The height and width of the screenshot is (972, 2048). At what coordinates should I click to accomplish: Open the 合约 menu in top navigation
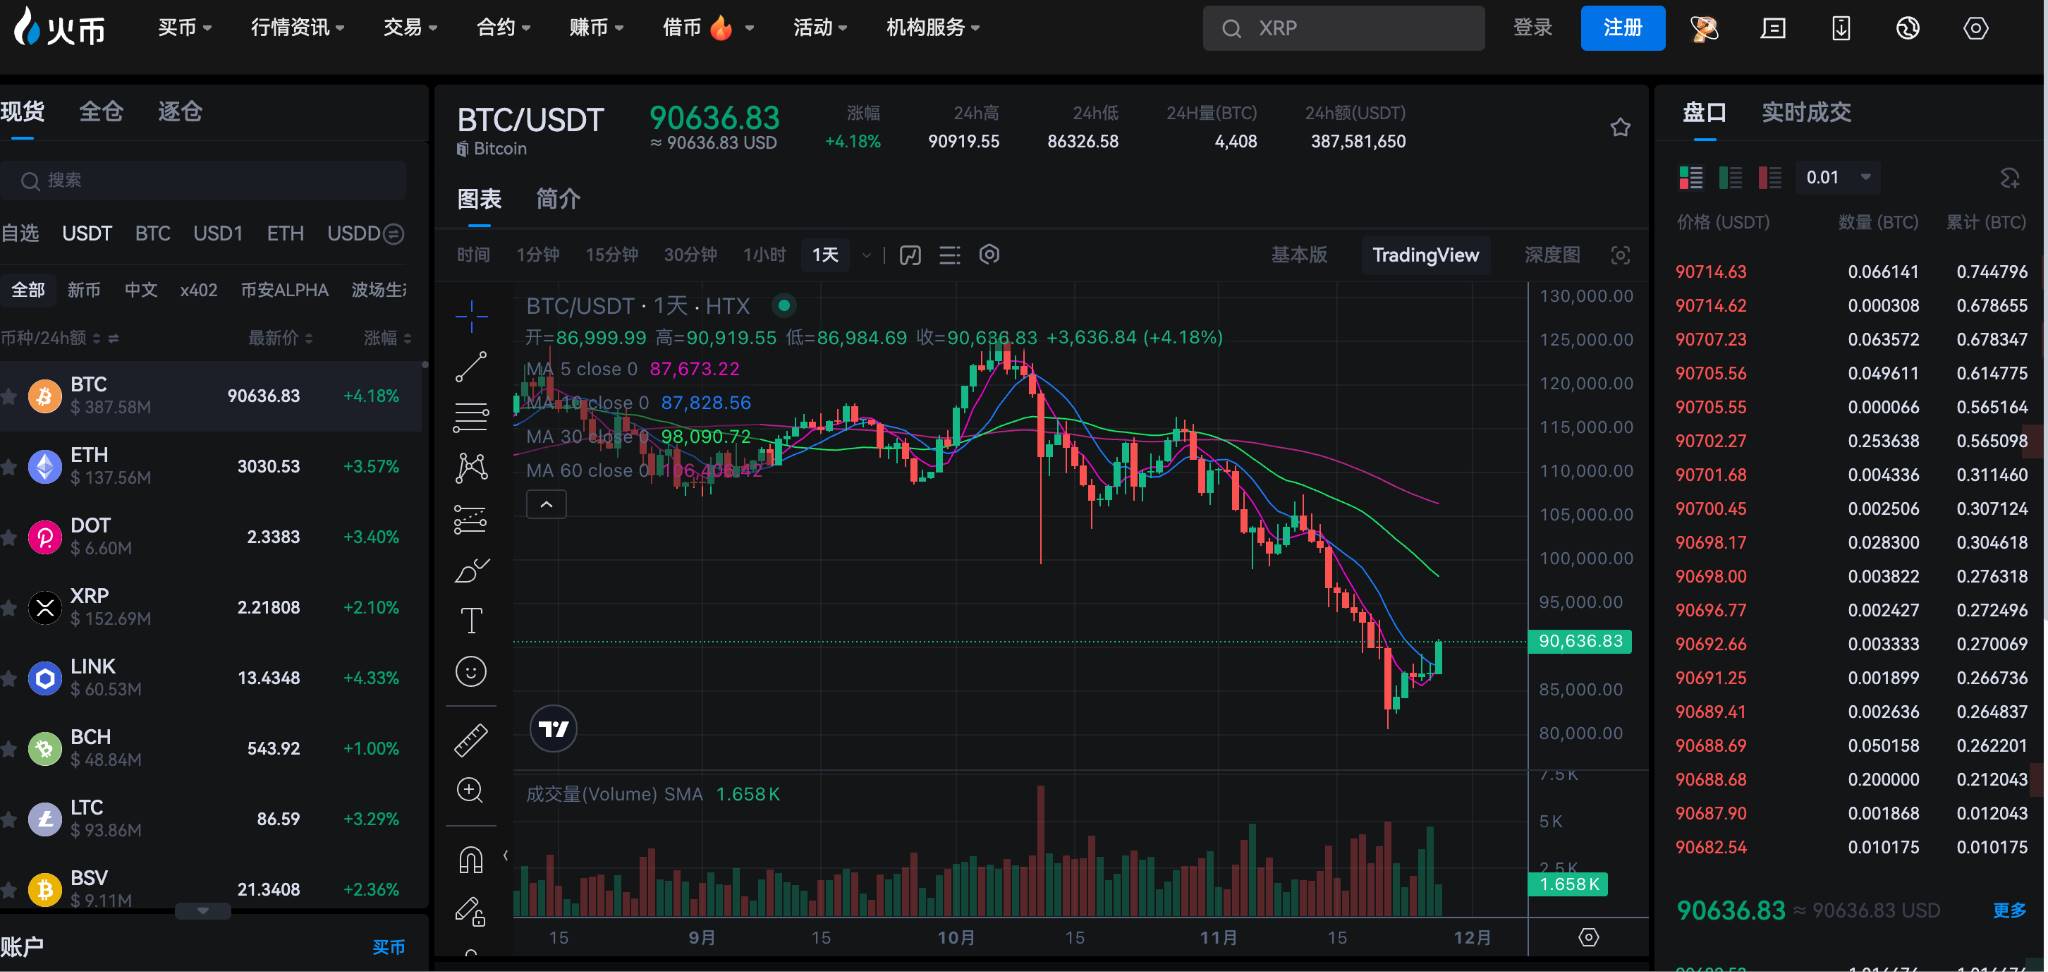click(x=502, y=28)
